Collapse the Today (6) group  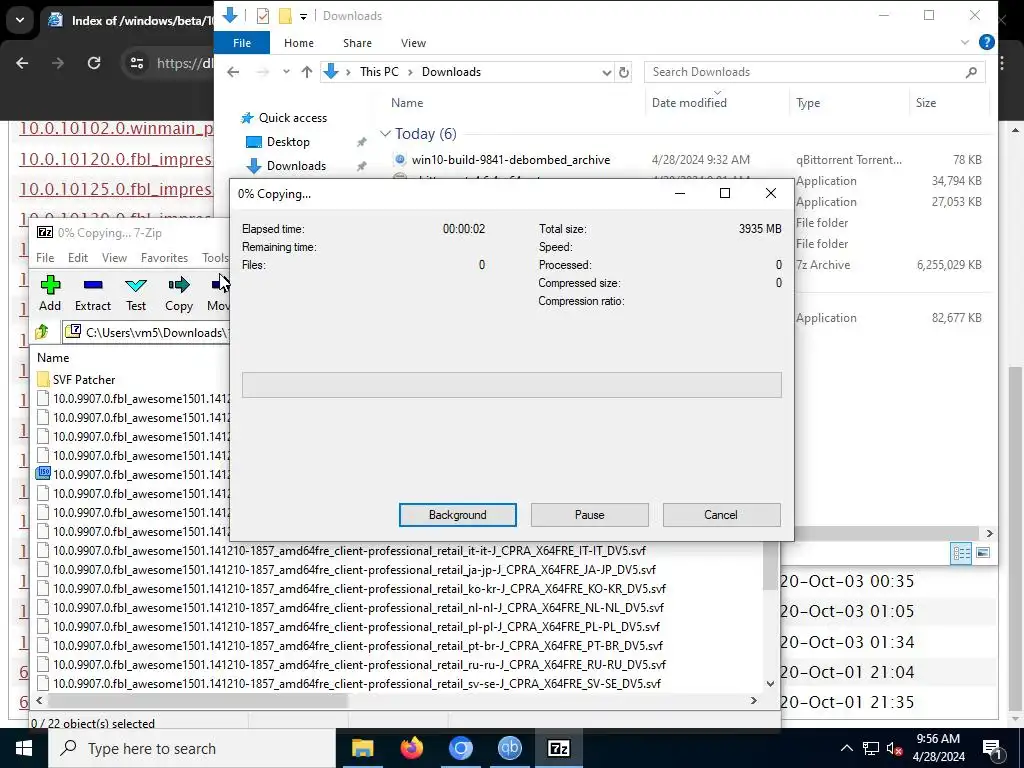(x=385, y=134)
